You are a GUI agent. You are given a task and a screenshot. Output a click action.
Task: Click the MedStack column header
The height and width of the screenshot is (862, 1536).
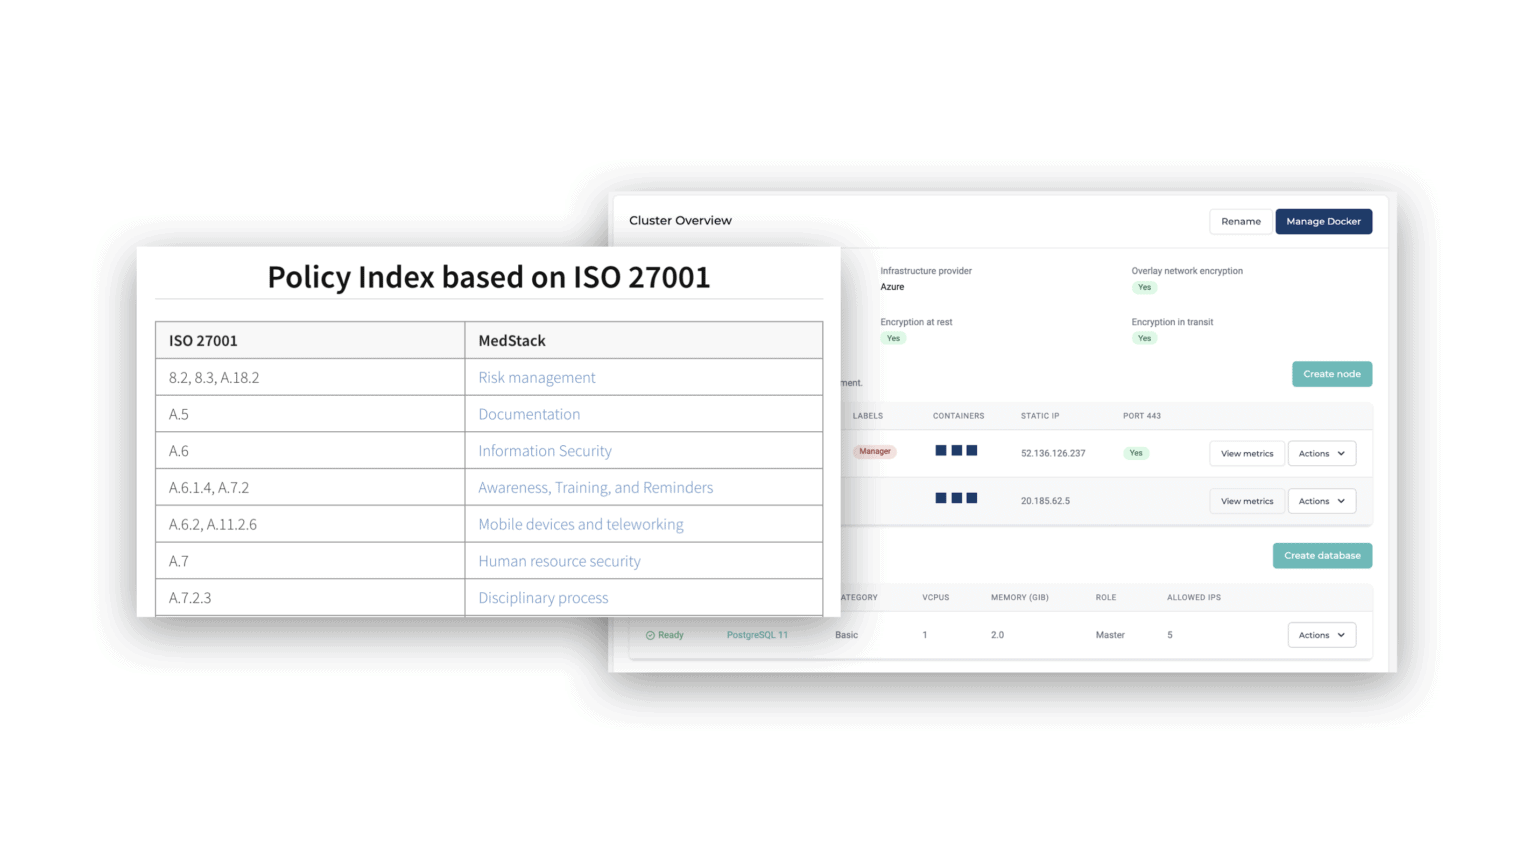pyautogui.click(x=644, y=340)
